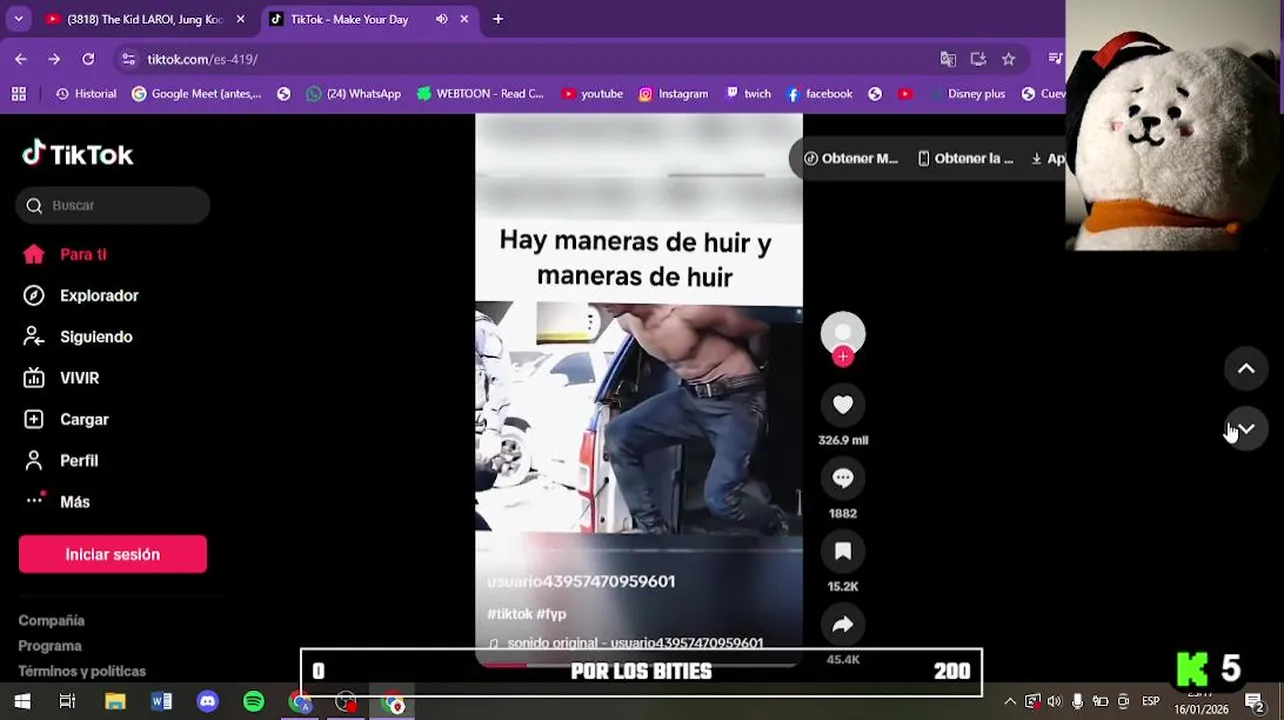Close the TikTok tab
The height and width of the screenshot is (720, 1284).
(x=464, y=19)
